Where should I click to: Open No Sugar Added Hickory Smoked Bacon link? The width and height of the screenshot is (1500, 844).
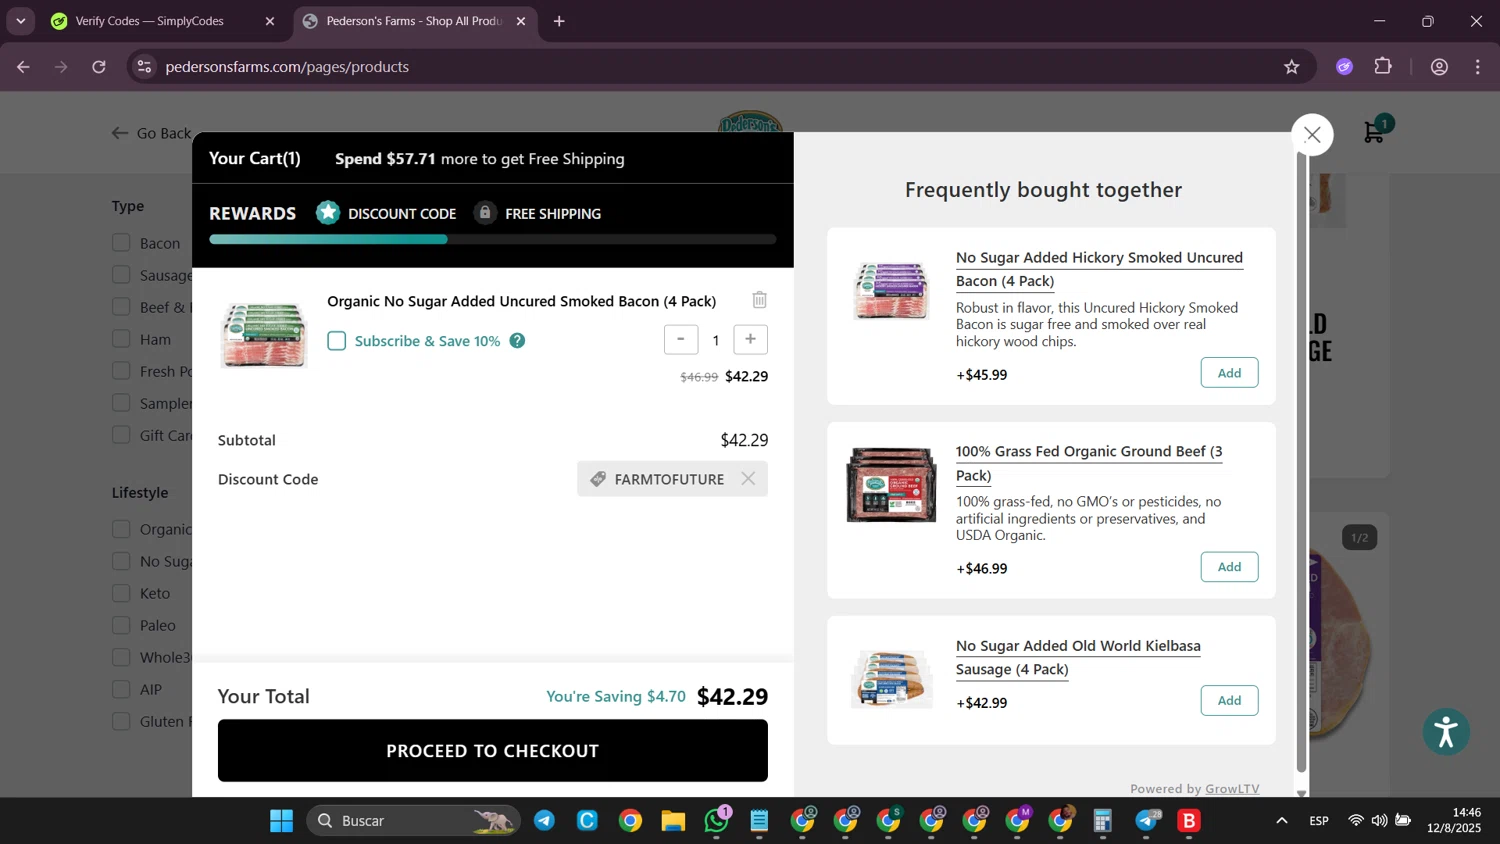pos(1099,269)
